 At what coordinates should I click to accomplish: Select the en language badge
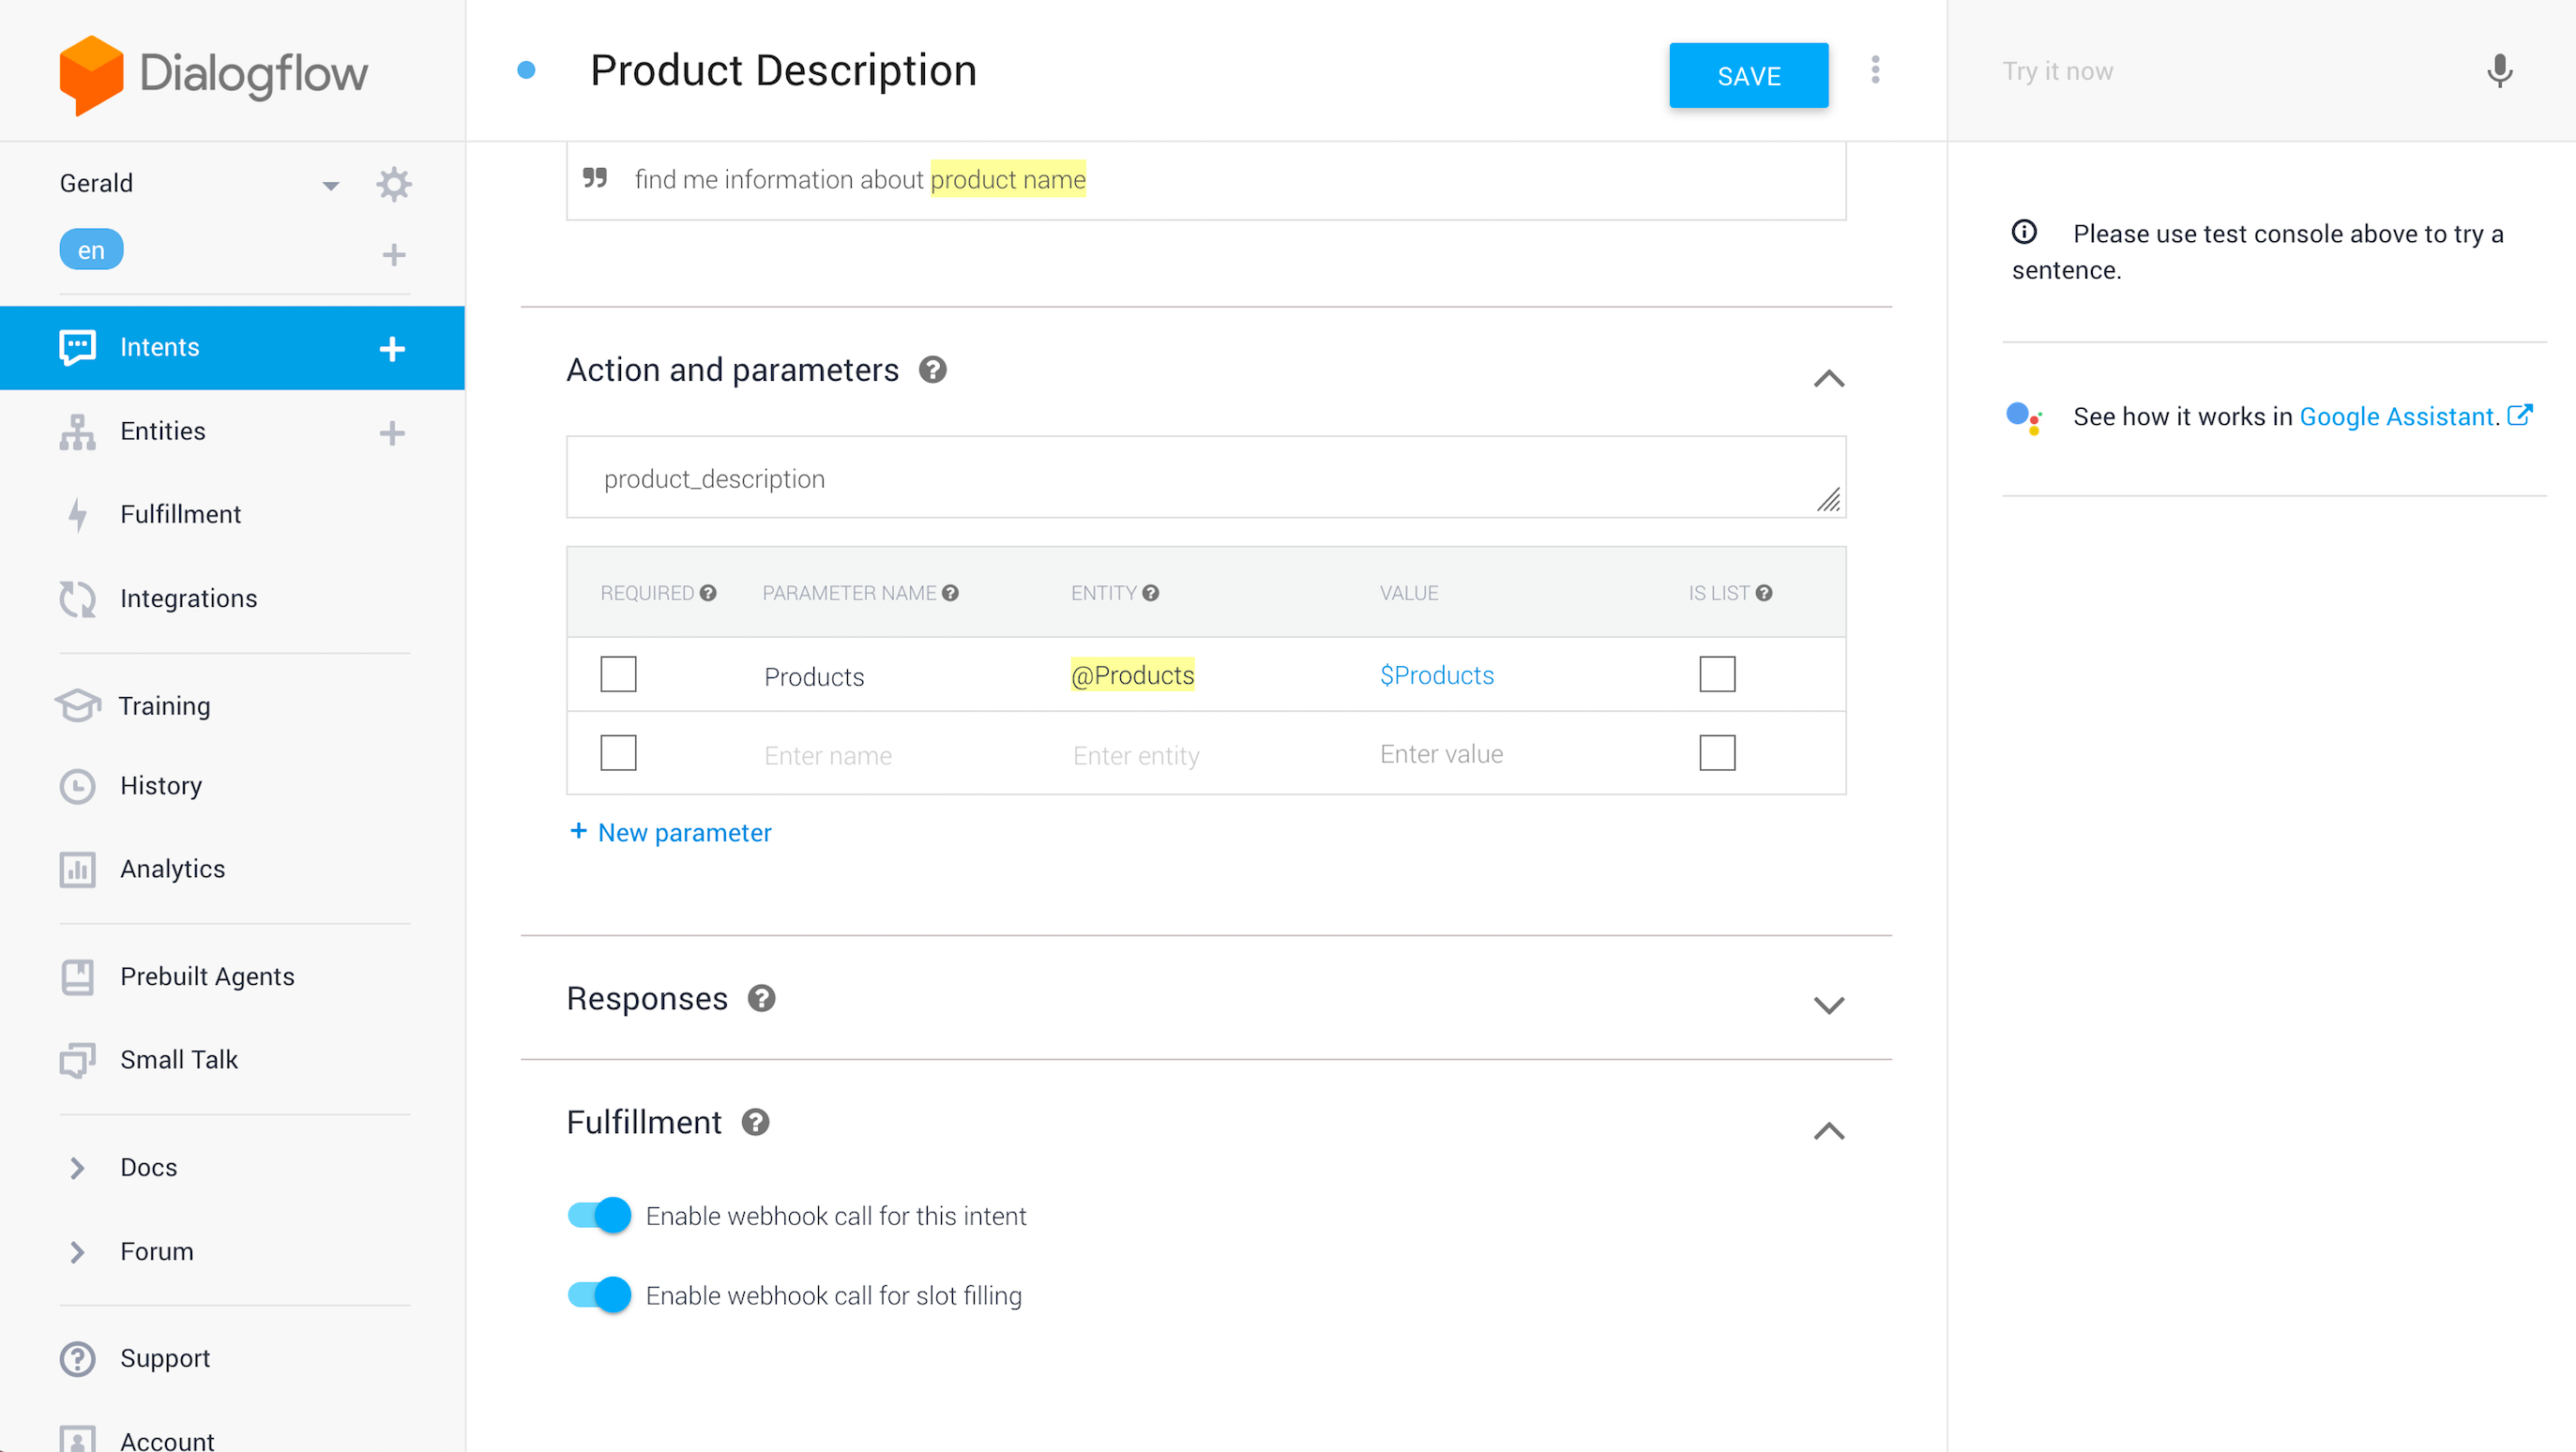(x=91, y=250)
